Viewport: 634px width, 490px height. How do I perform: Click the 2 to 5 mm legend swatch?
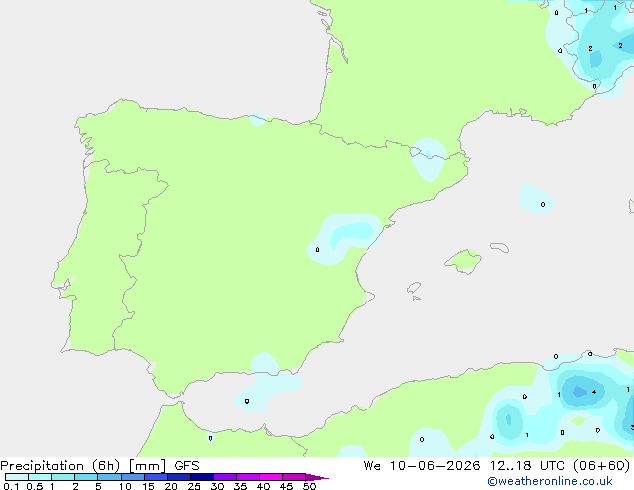click(x=86, y=477)
